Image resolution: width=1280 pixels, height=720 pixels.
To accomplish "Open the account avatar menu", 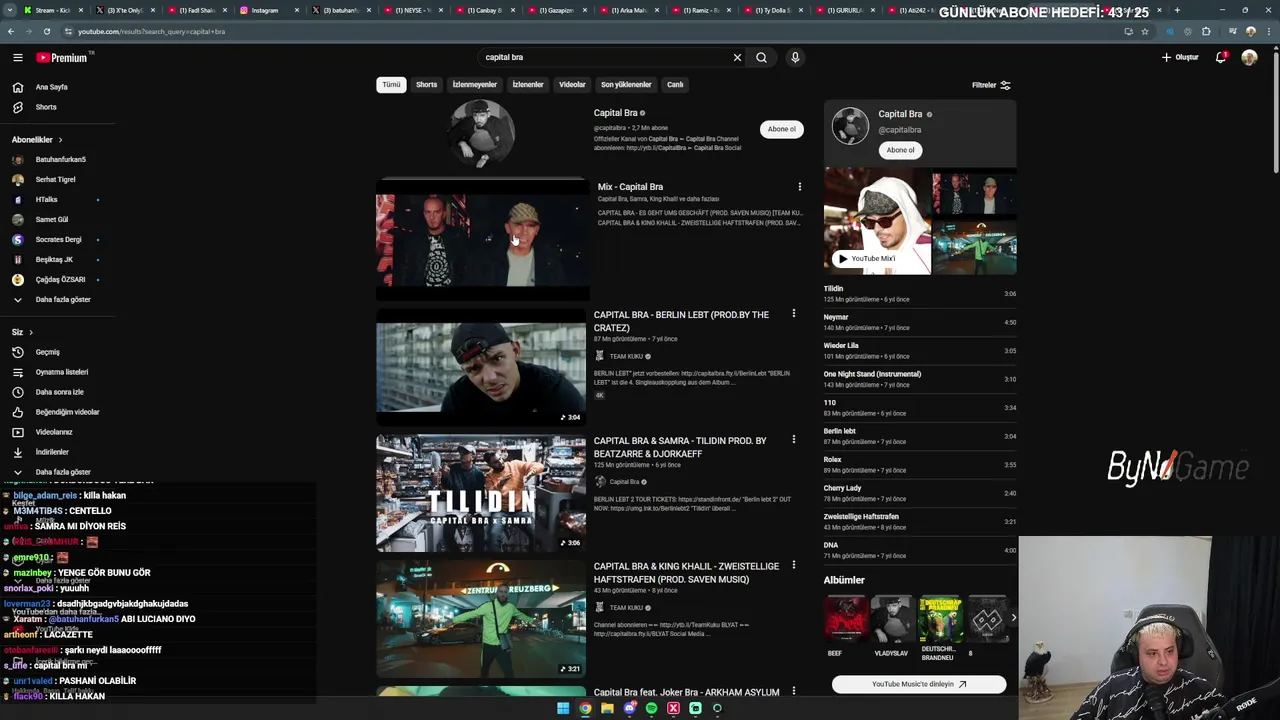I will tap(1249, 58).
